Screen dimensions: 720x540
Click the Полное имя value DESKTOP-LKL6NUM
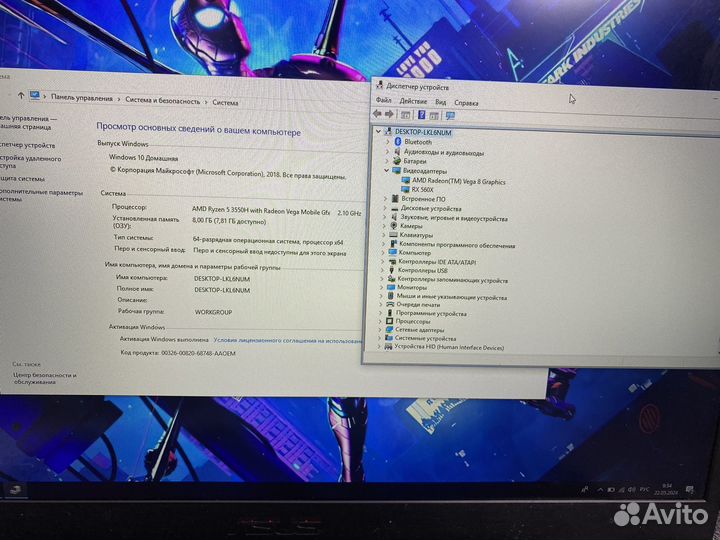coord(222,290)
